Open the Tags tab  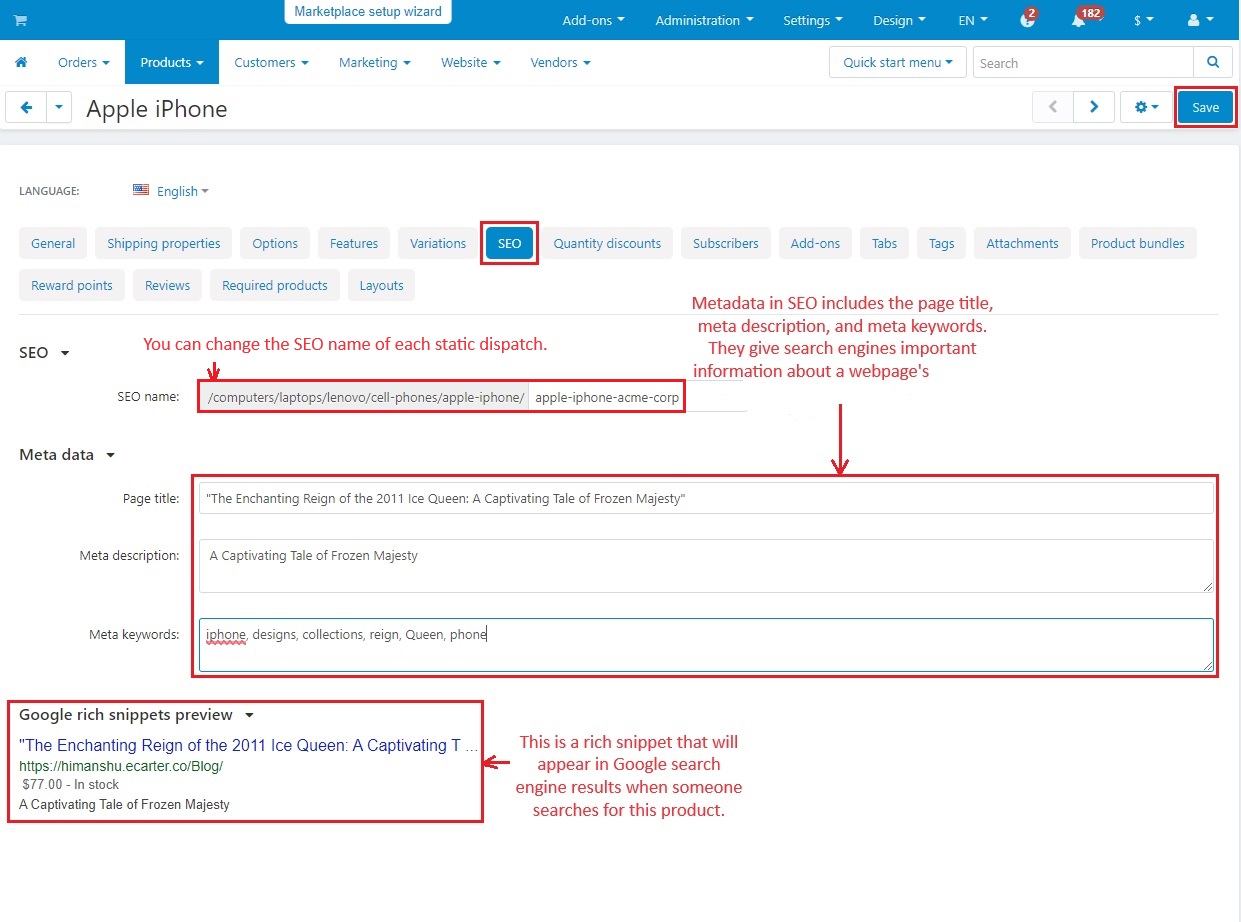coord(941,243)
